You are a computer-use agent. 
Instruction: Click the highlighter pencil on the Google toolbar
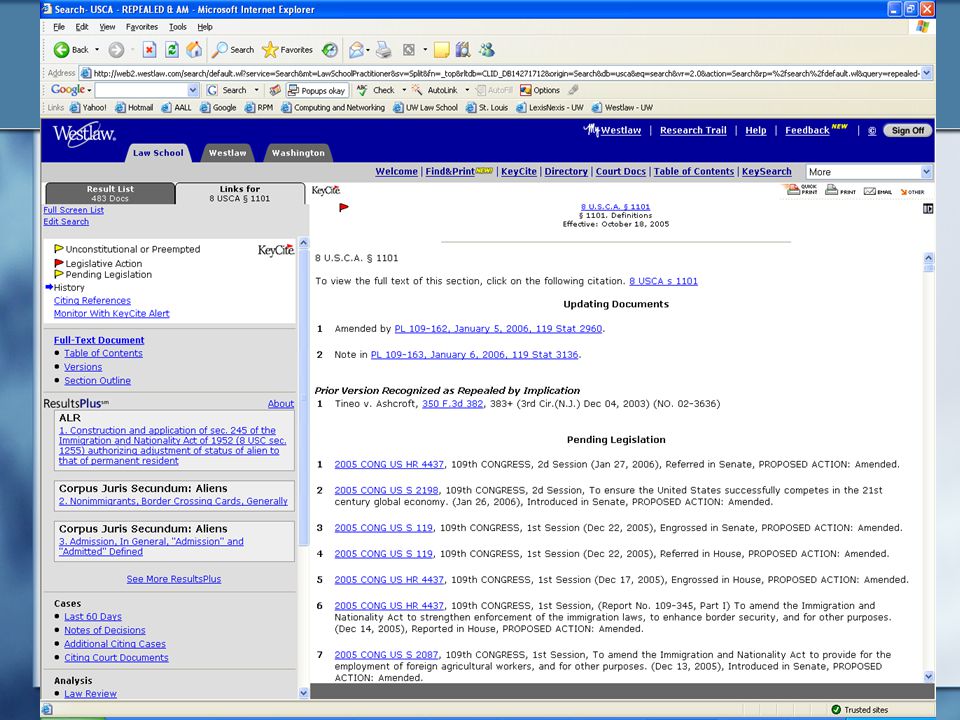(574, 90)
